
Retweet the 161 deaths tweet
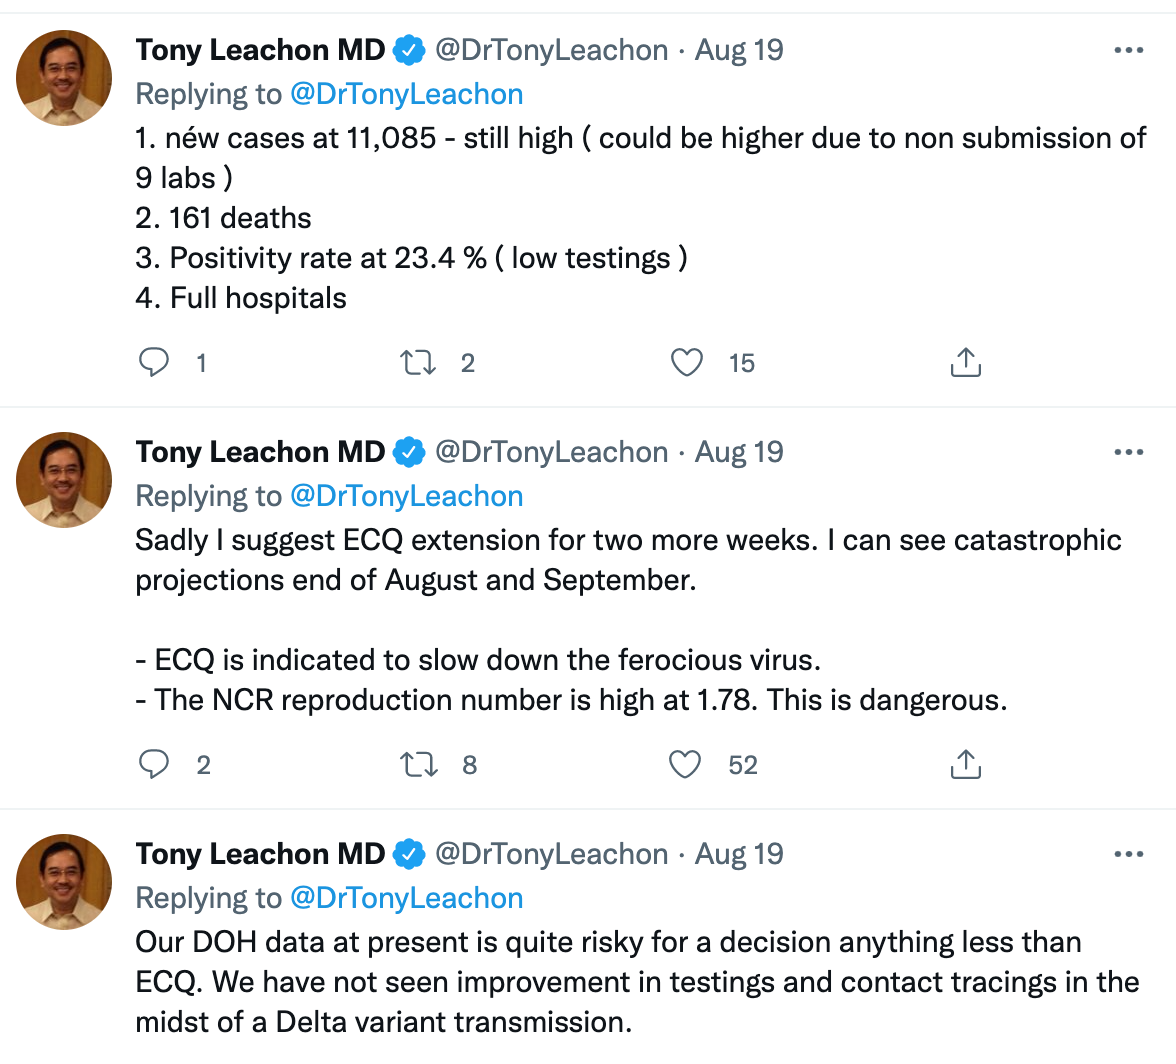click(418, 363)
